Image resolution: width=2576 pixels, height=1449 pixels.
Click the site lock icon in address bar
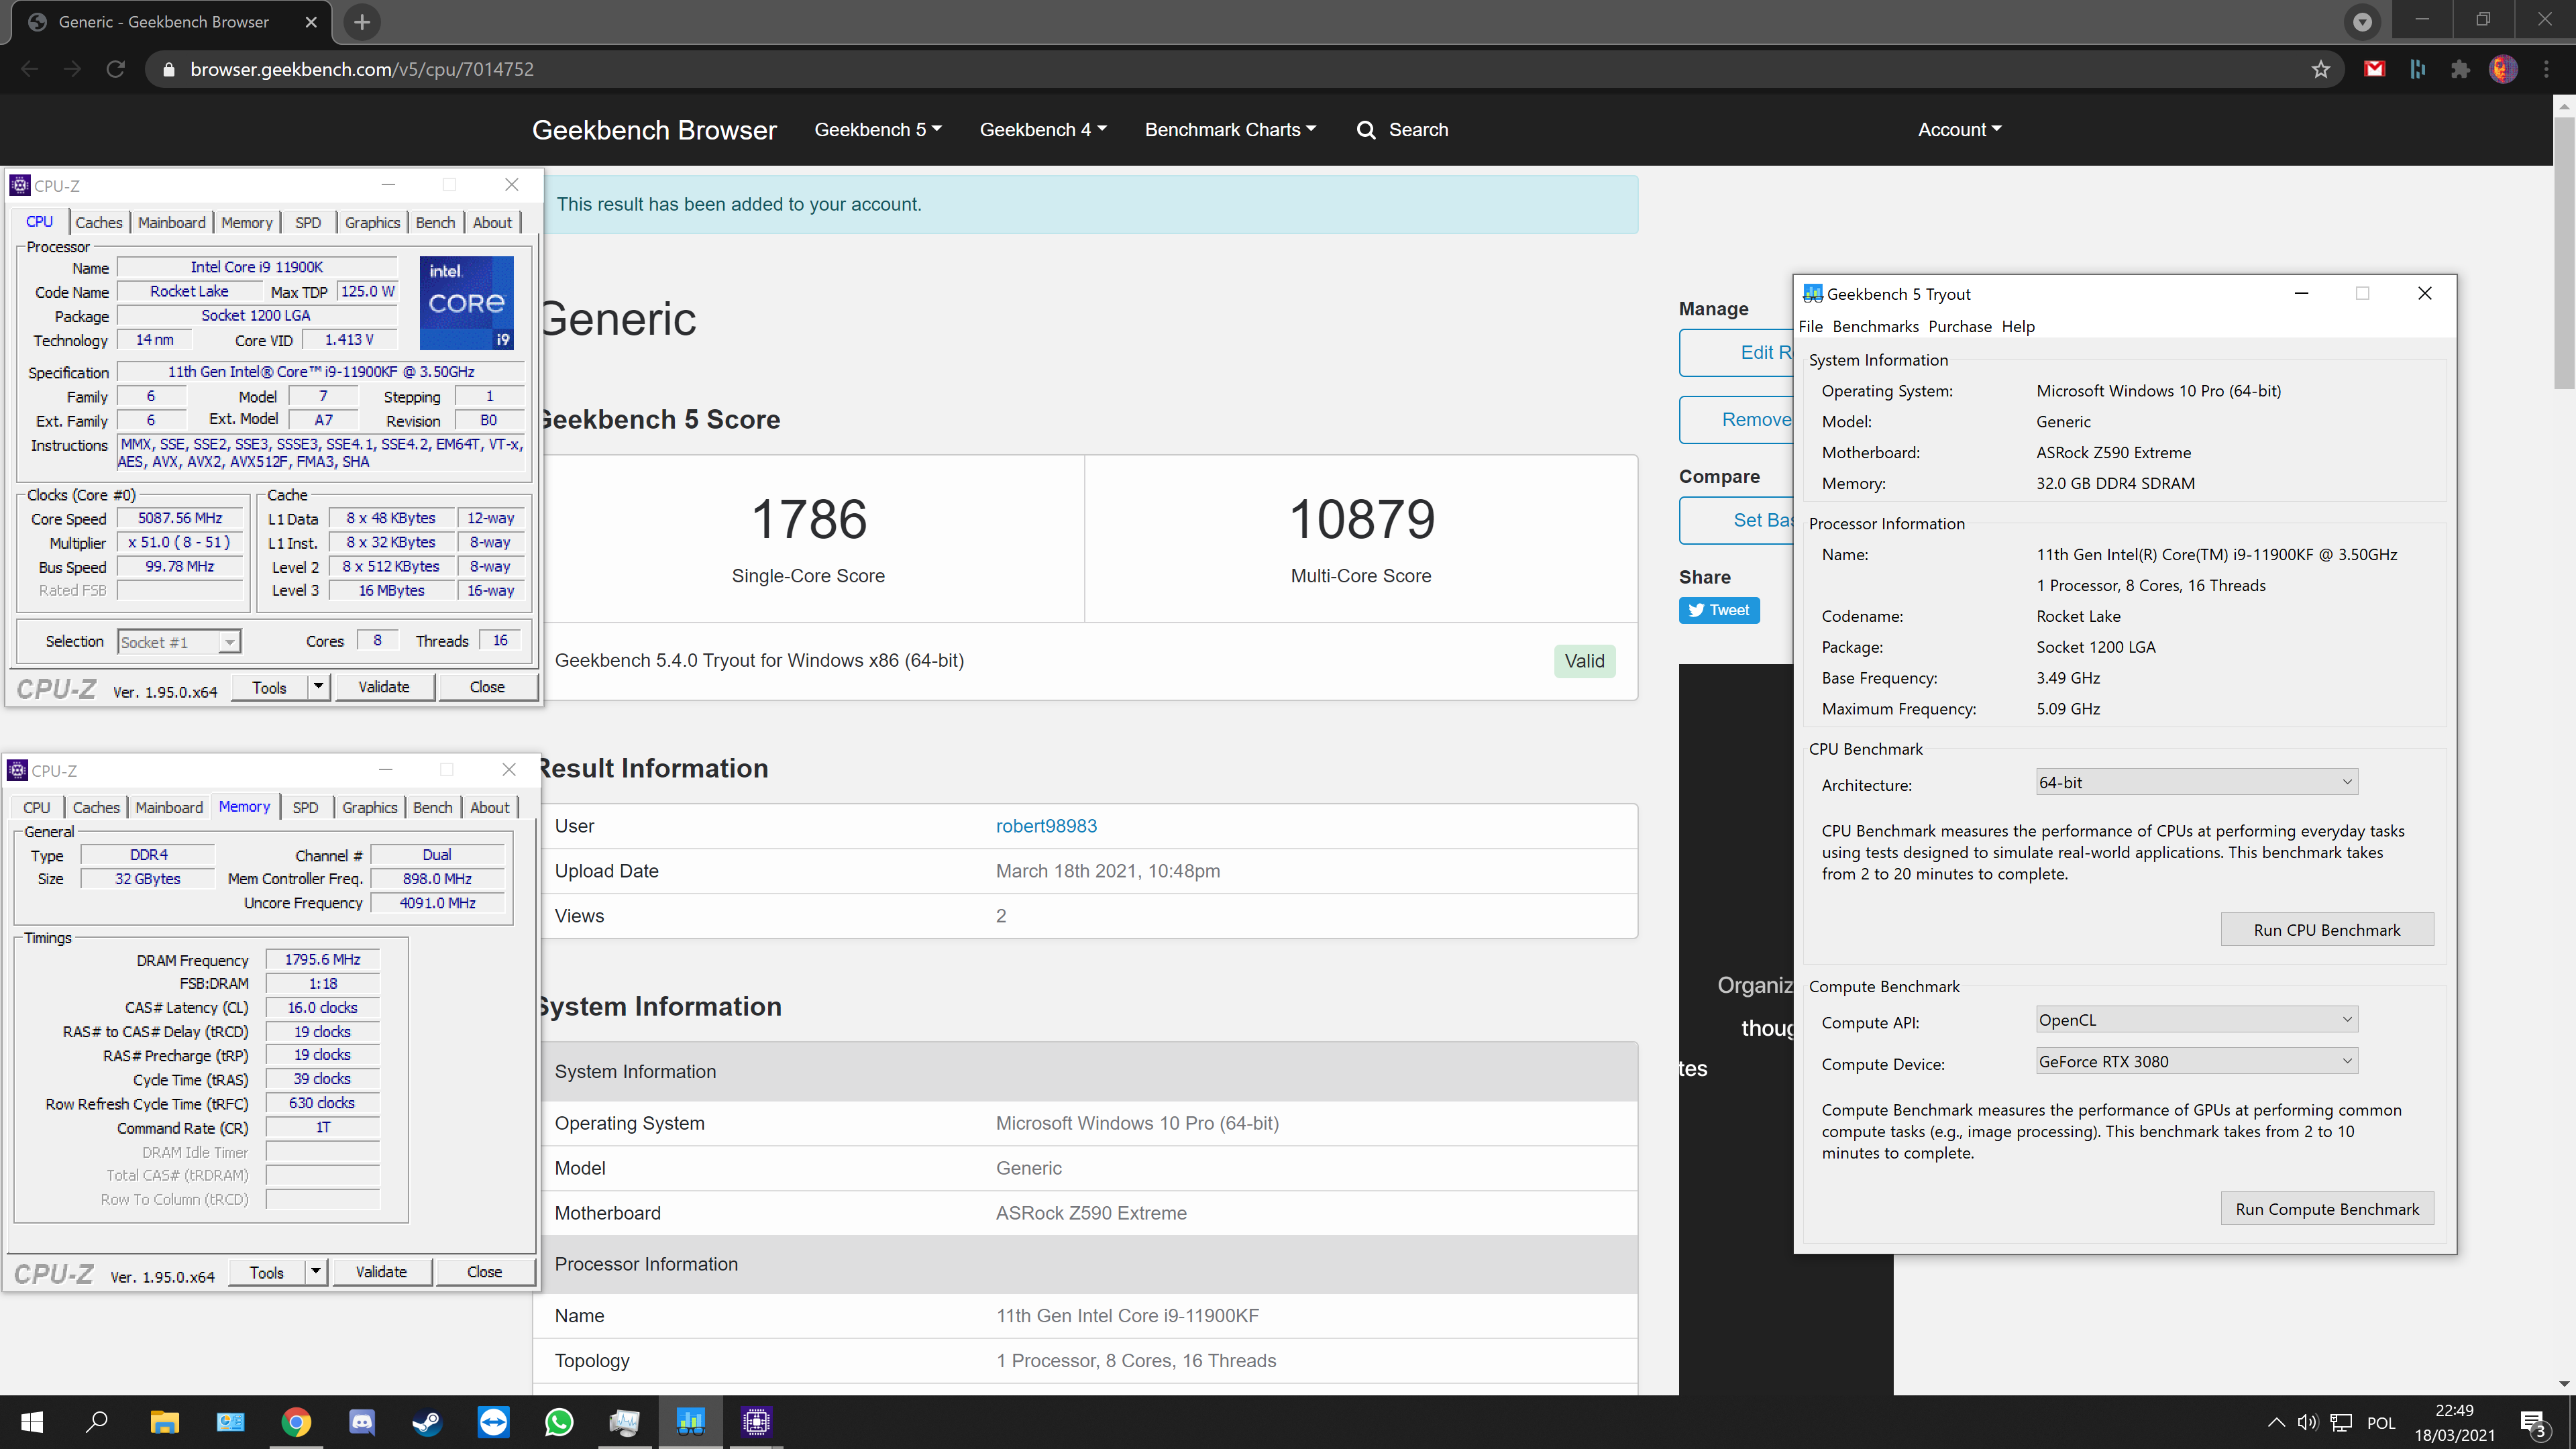pos(169,69)
